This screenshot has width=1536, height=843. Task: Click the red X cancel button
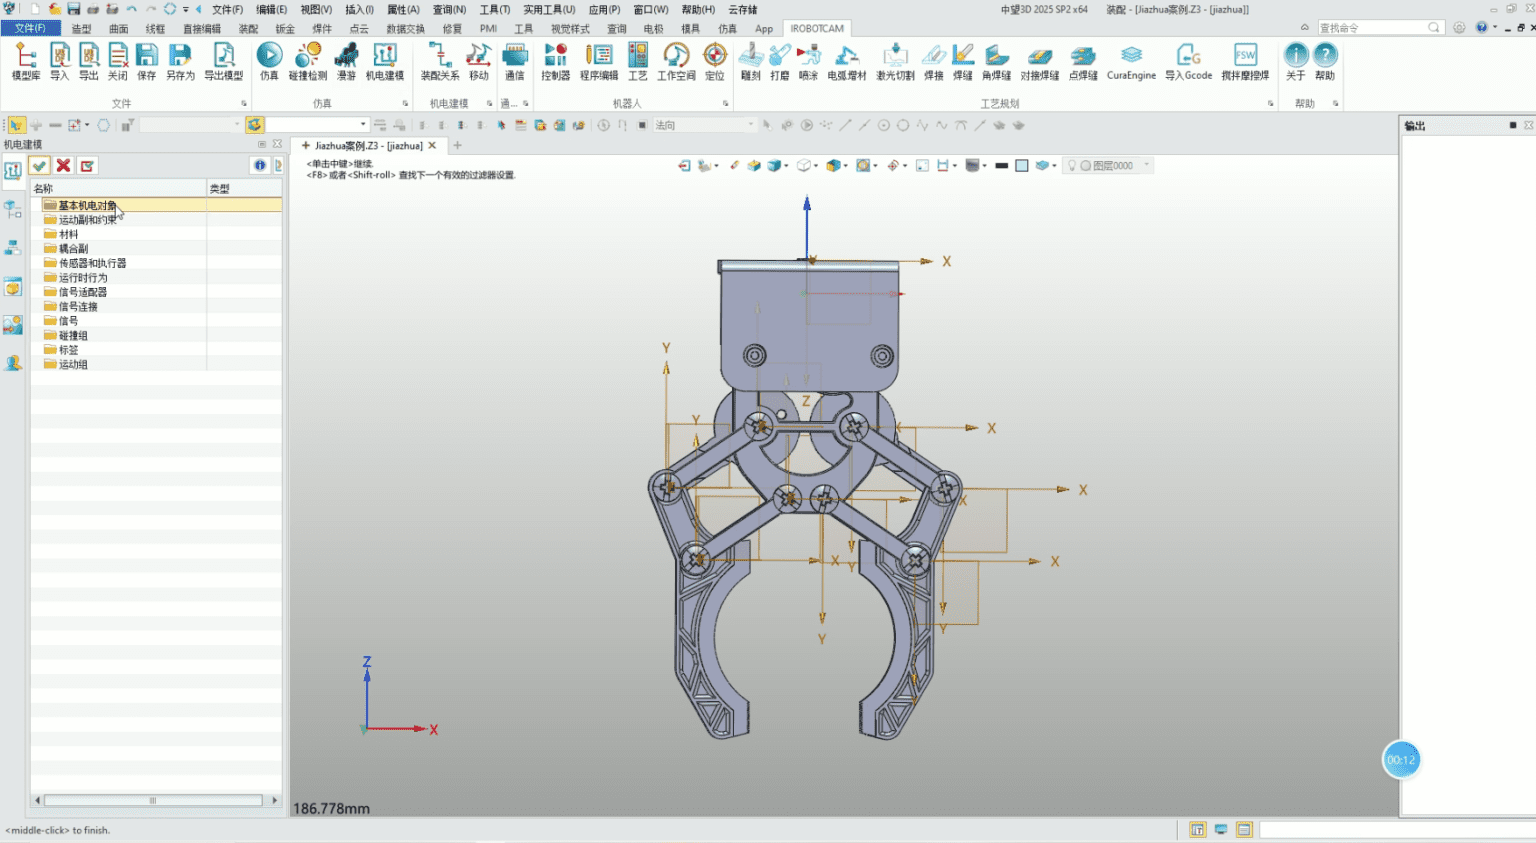tap(63, 166)
